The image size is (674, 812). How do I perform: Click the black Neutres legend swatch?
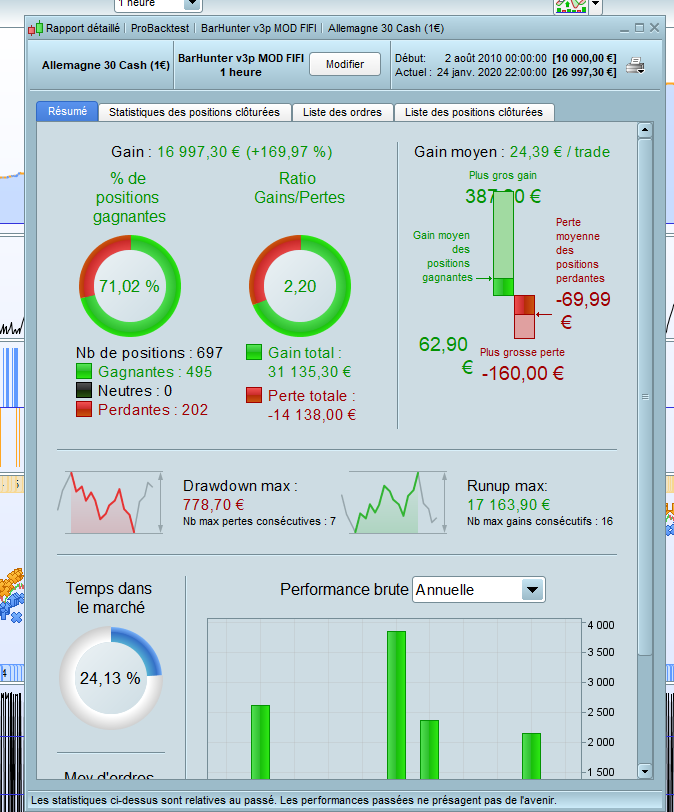(84, 390)
